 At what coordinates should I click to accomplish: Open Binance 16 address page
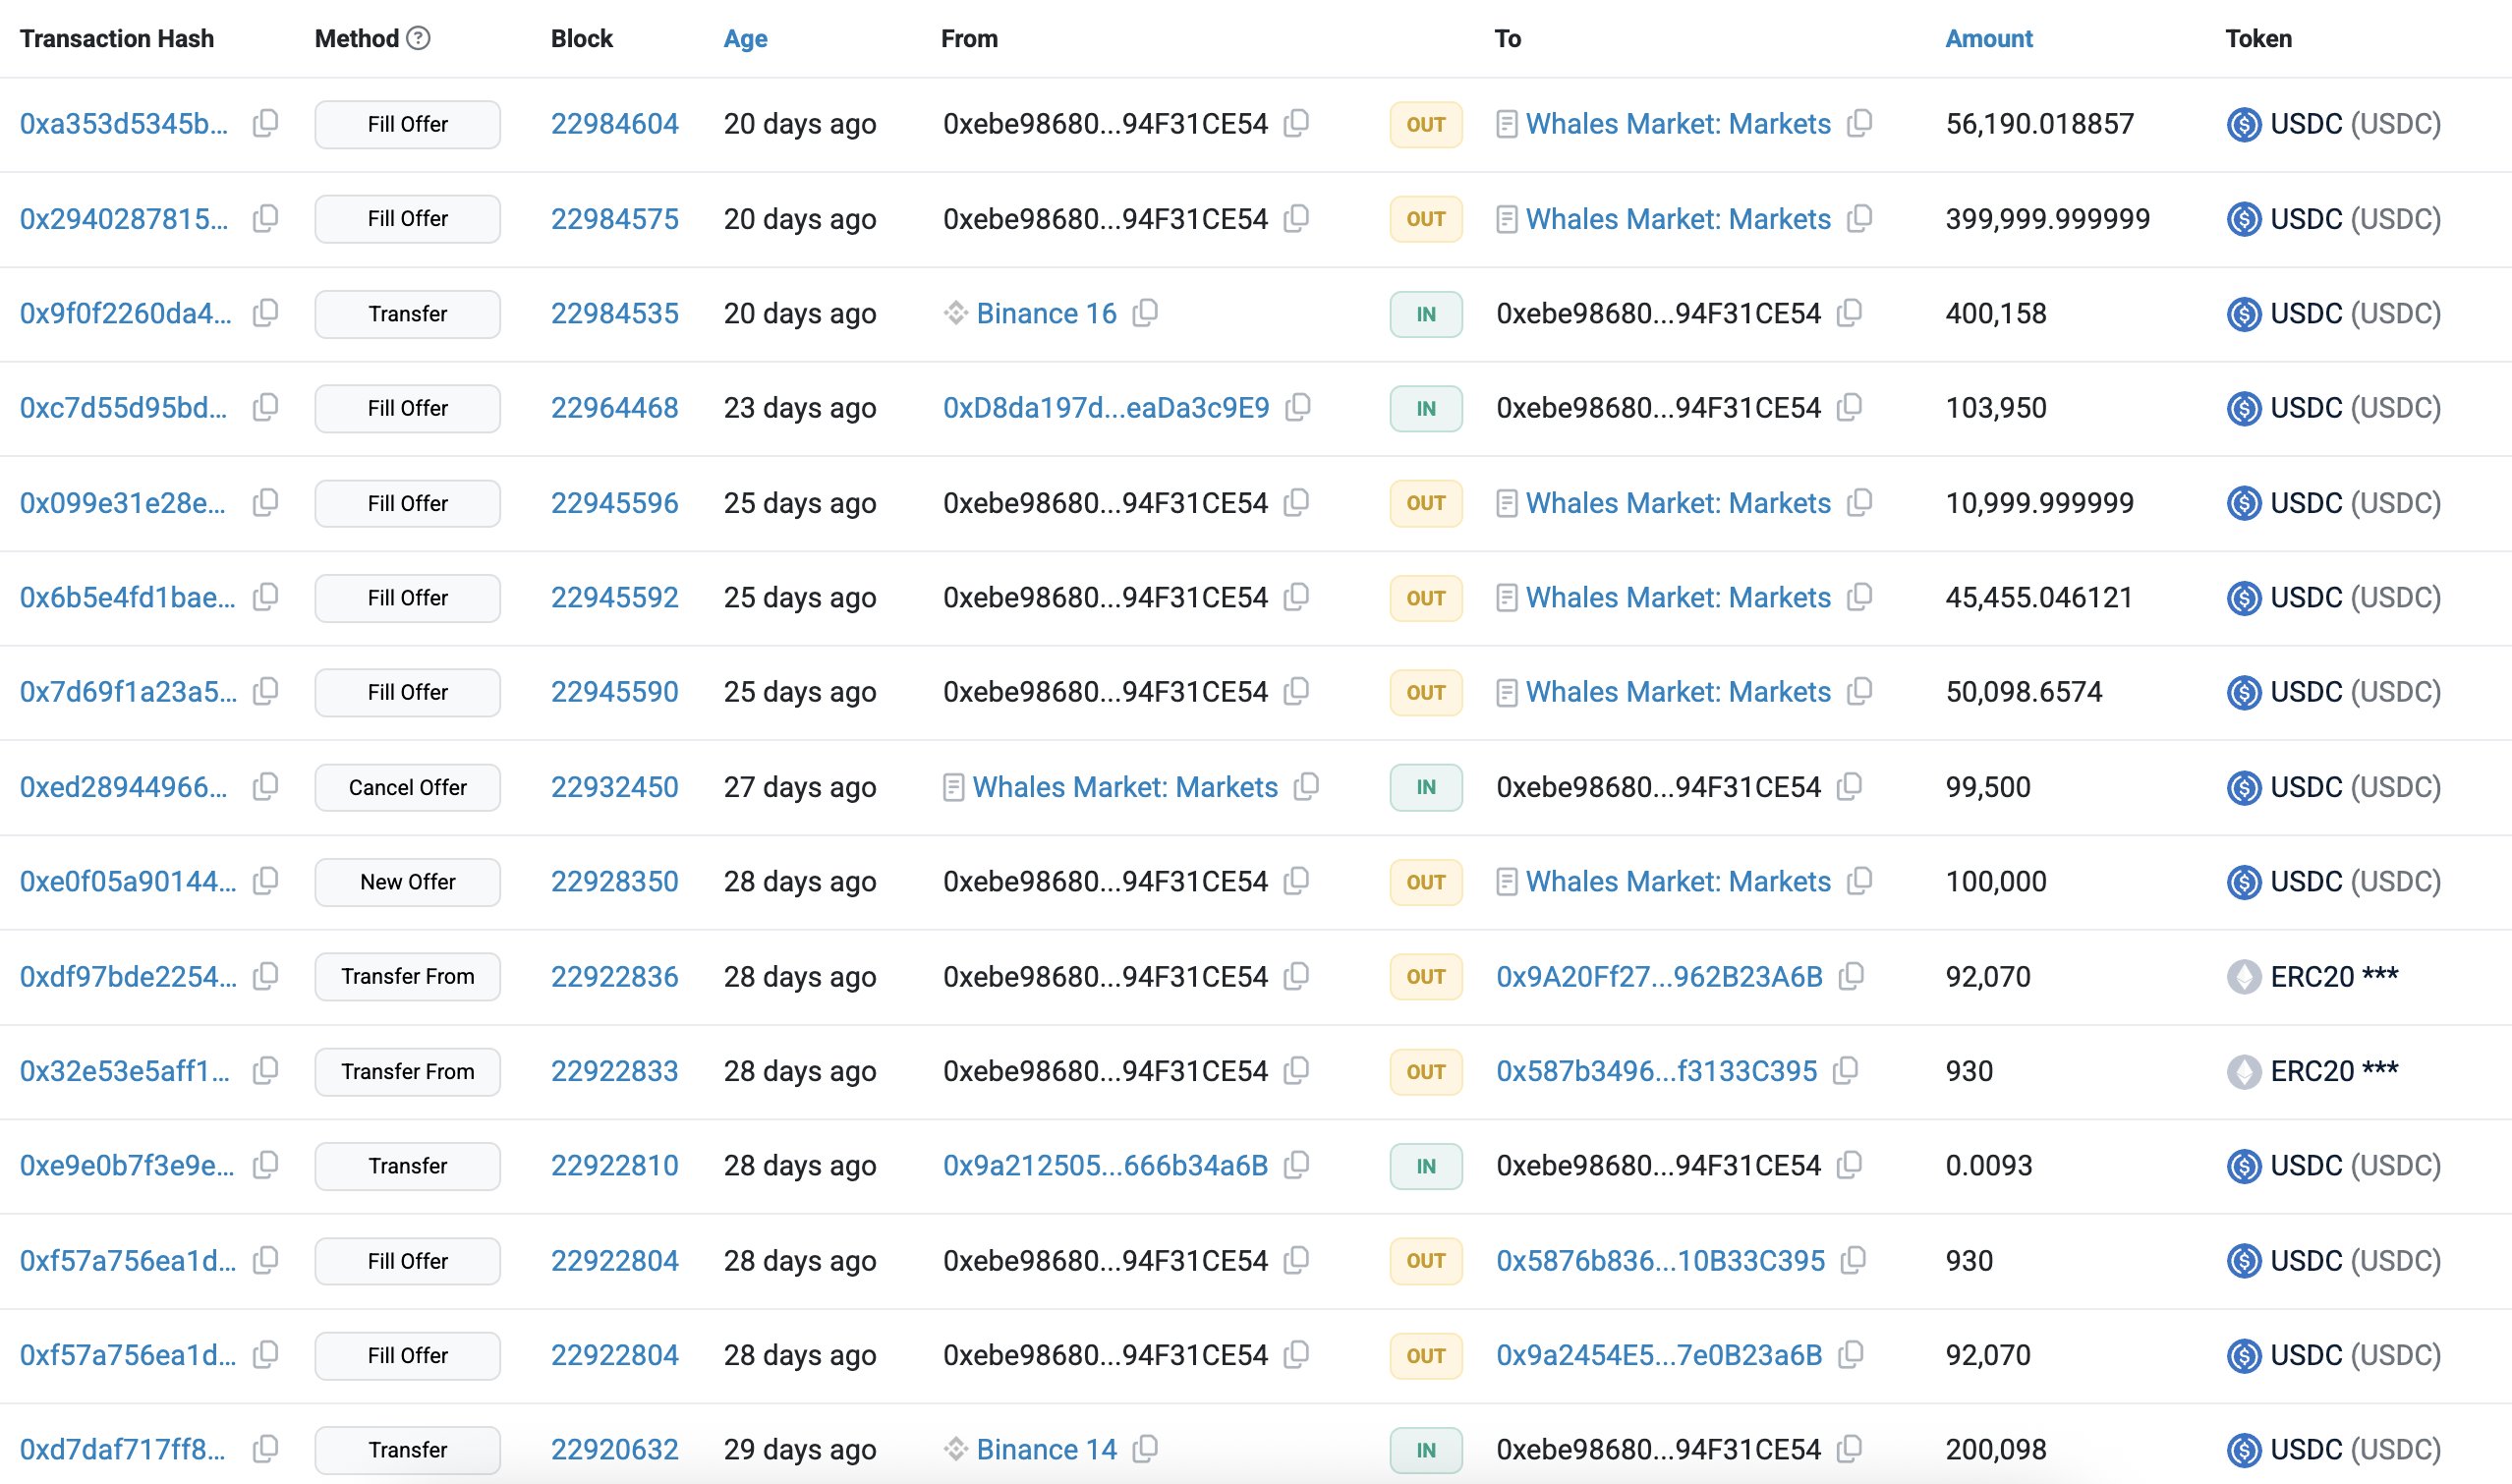[1046, 314]
